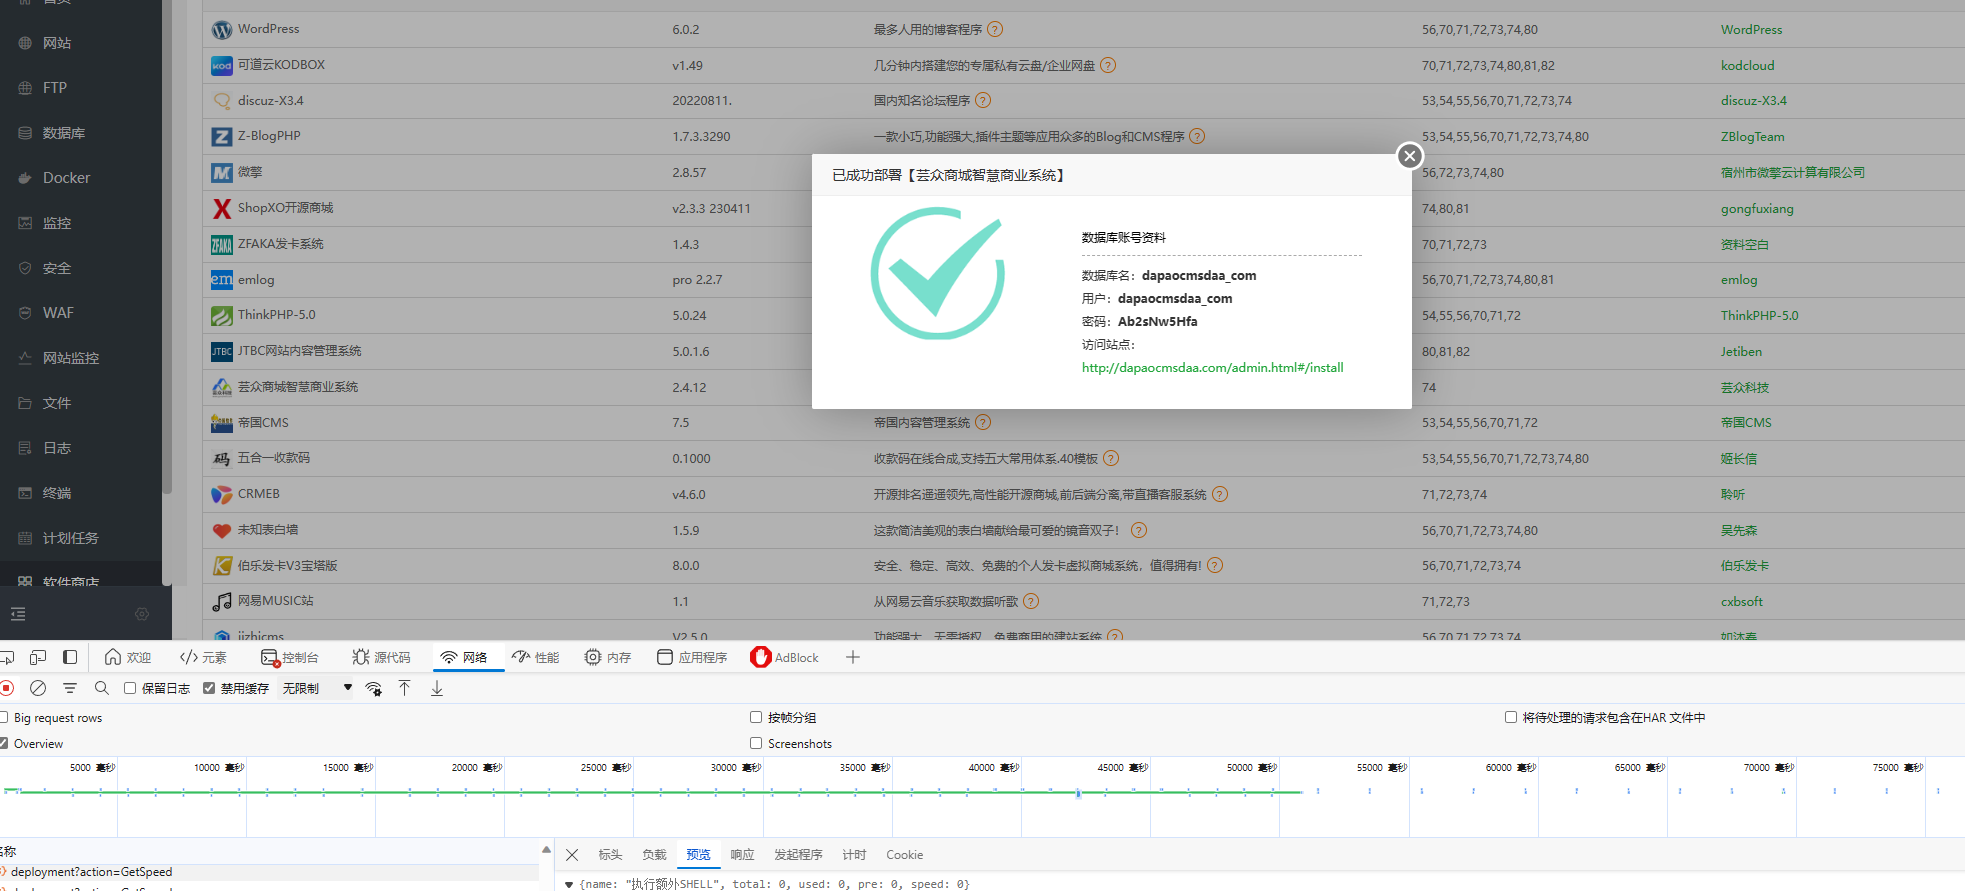The image size is (1965, 891).
Task: Click the WAF shield icon in sidebar
Action: click(25, 313)
